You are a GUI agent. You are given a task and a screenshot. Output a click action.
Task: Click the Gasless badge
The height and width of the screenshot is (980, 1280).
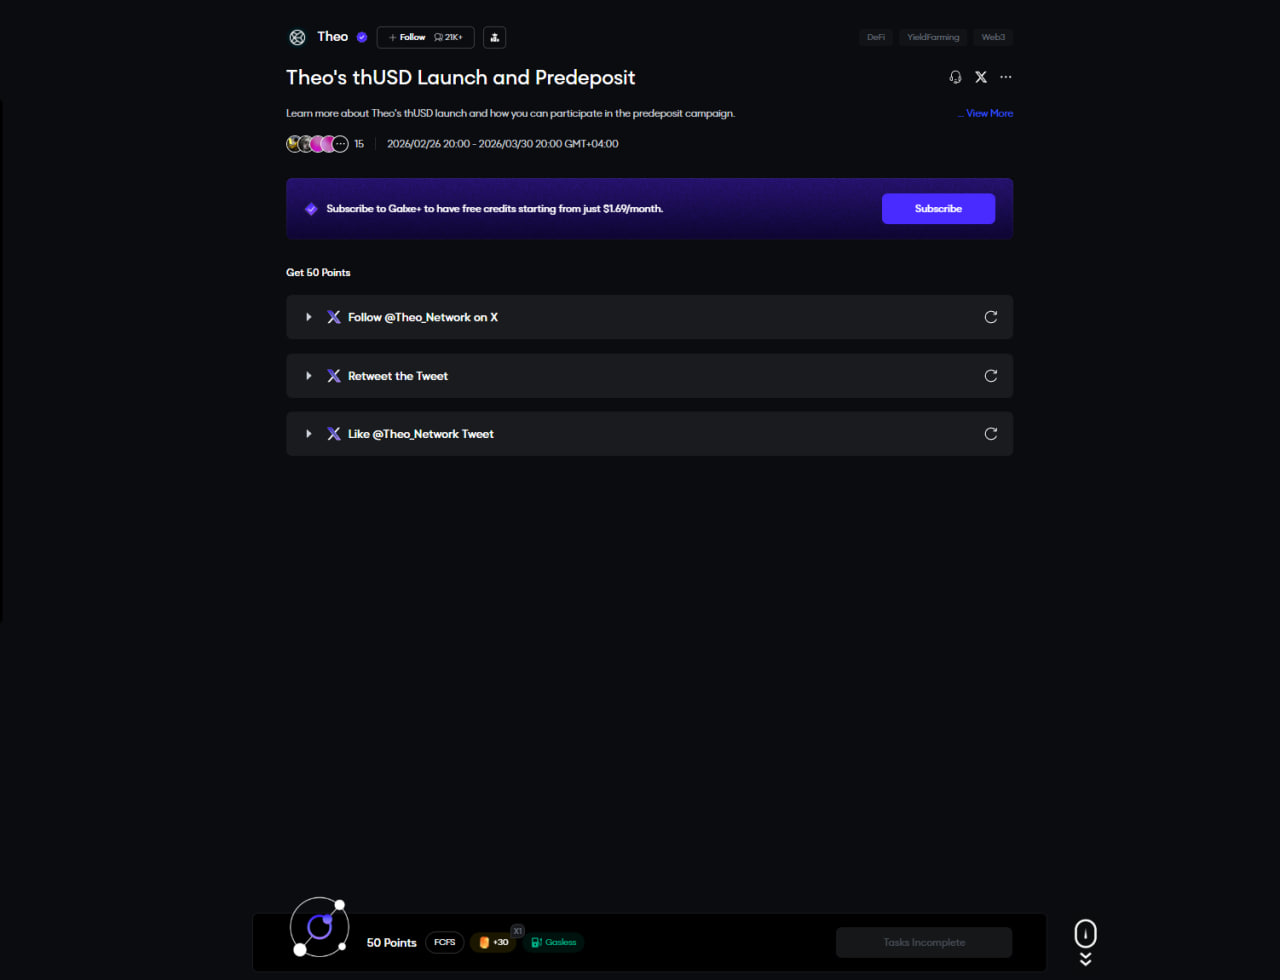pyautogui.click(x=553, y=942)
